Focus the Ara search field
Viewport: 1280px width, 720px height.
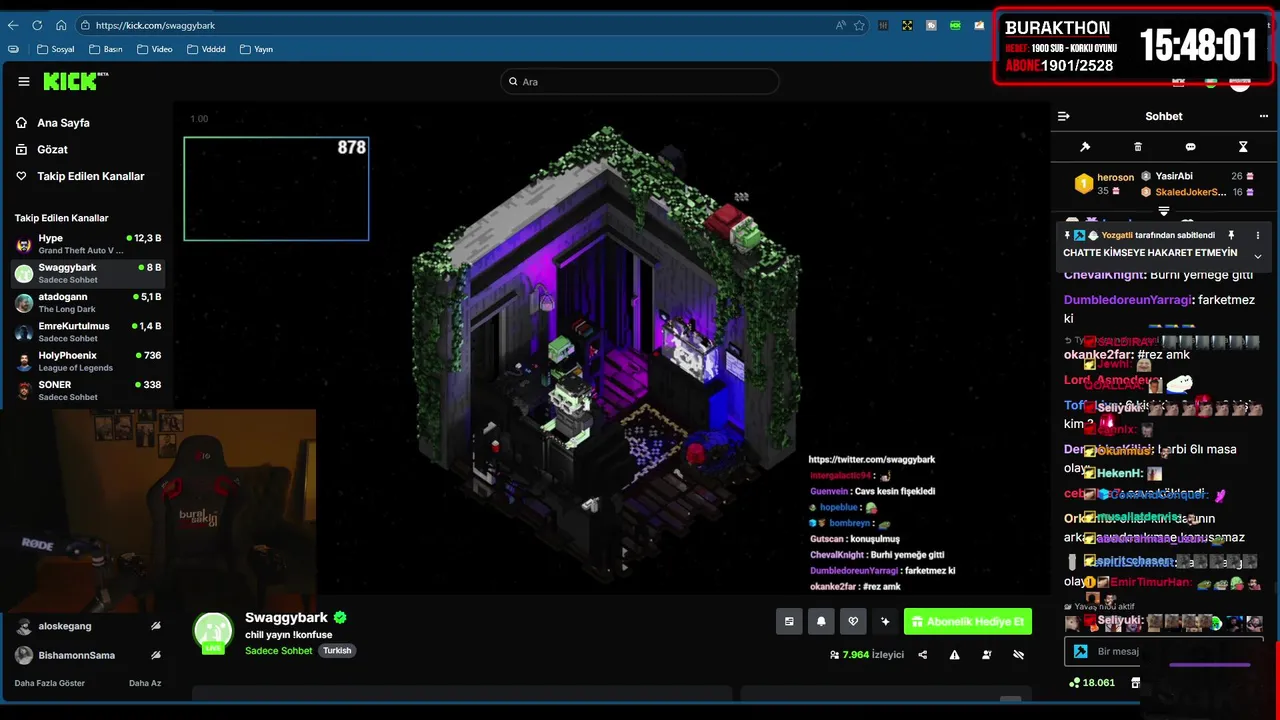point(640,82)
